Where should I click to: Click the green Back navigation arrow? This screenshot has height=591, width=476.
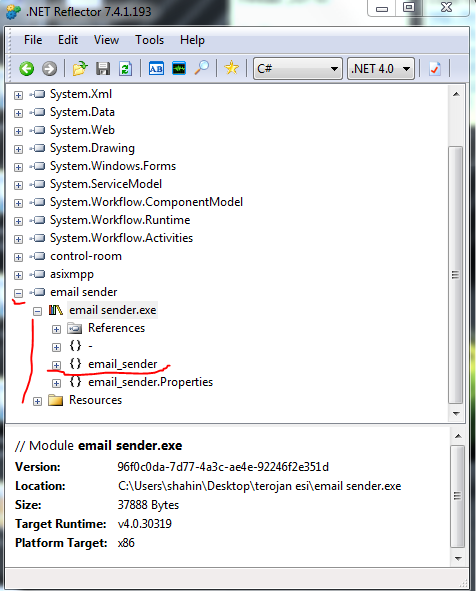(x=27, y=69)
